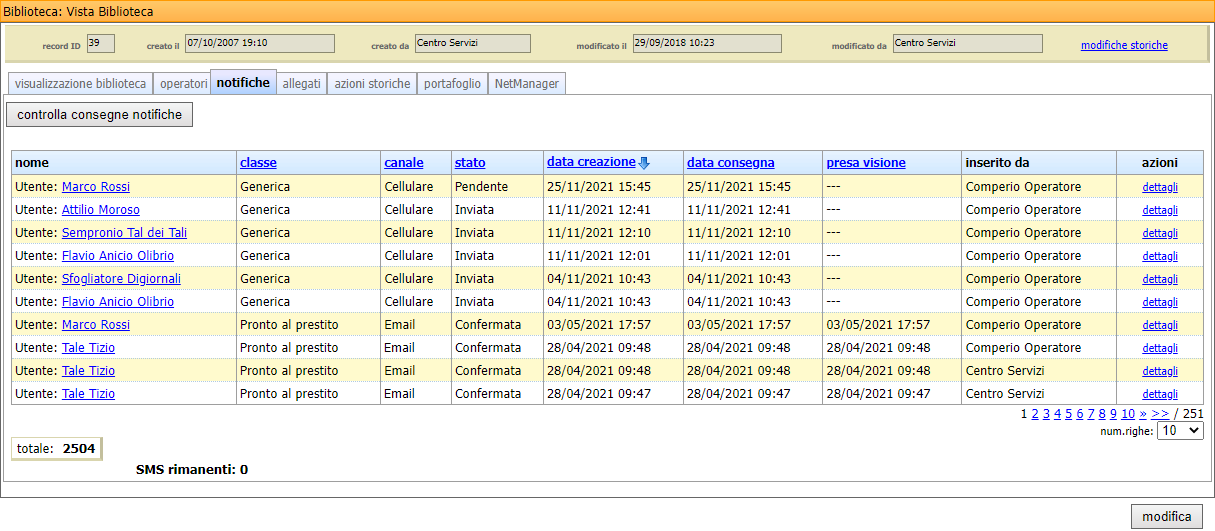Go to last page with >> link
The width and height of the screenshot is (1215, 531).
point(1160,414)
